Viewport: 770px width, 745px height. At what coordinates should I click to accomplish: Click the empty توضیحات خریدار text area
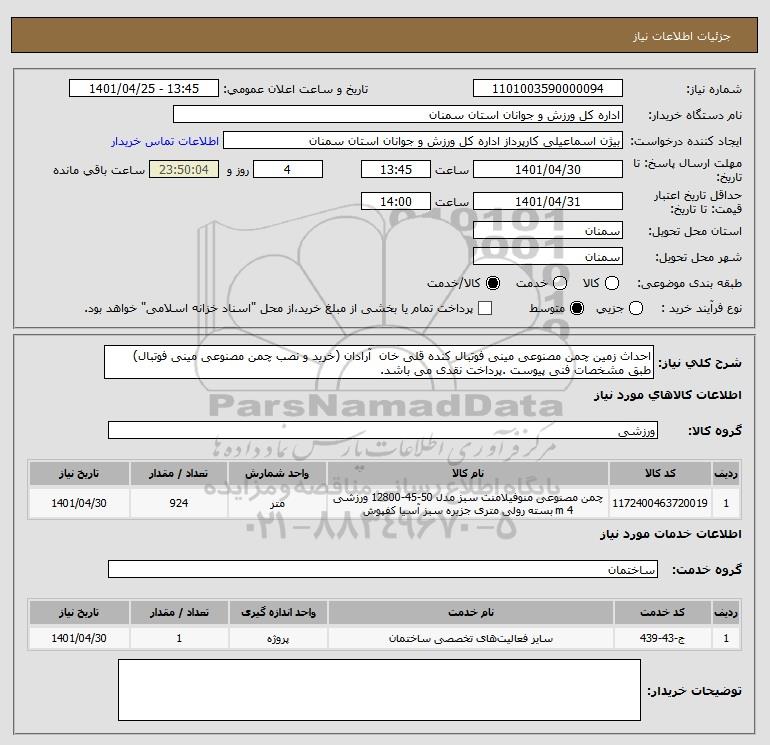pyautogui.click(x=379, y=690)
